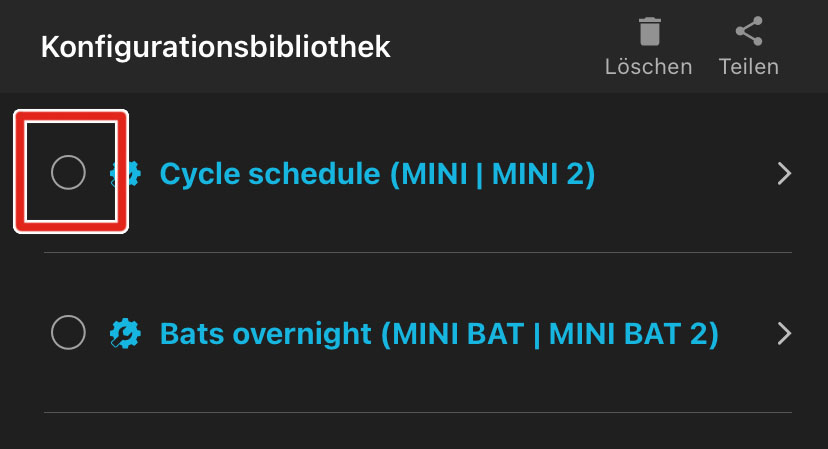The width and height of the screenshot is (828, 449).
Task: Click the "(MINI BAT | MINI BAT 2)" text
Action: click(x=549, y=333)
